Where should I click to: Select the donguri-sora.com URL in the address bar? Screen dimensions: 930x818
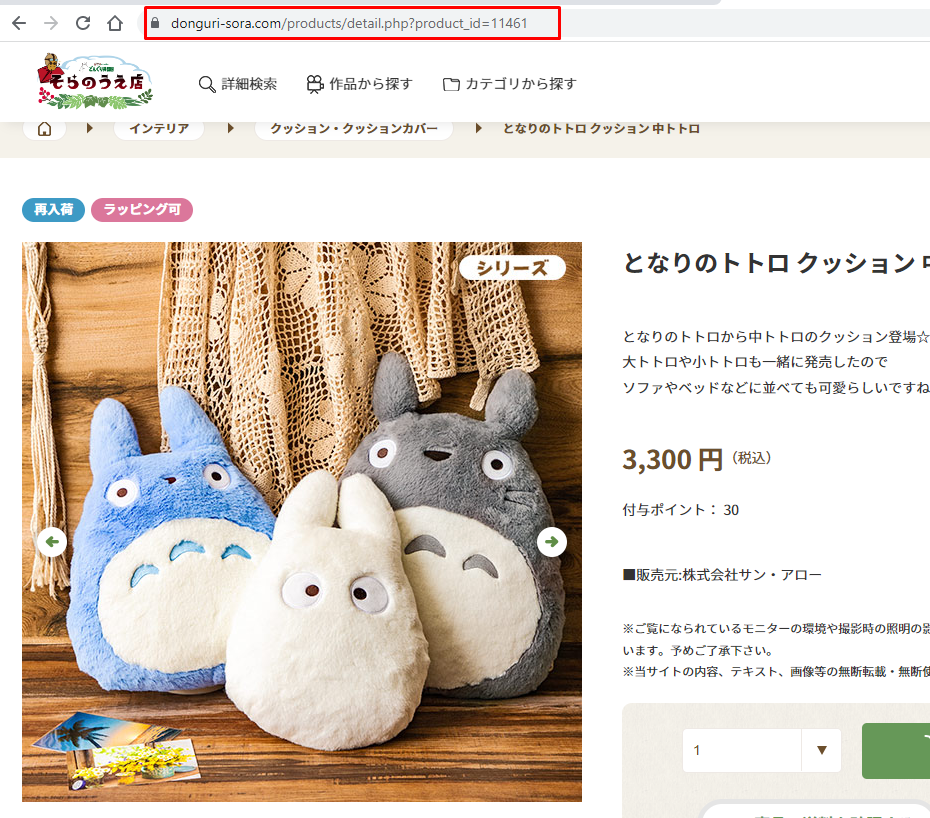(349, 23)
